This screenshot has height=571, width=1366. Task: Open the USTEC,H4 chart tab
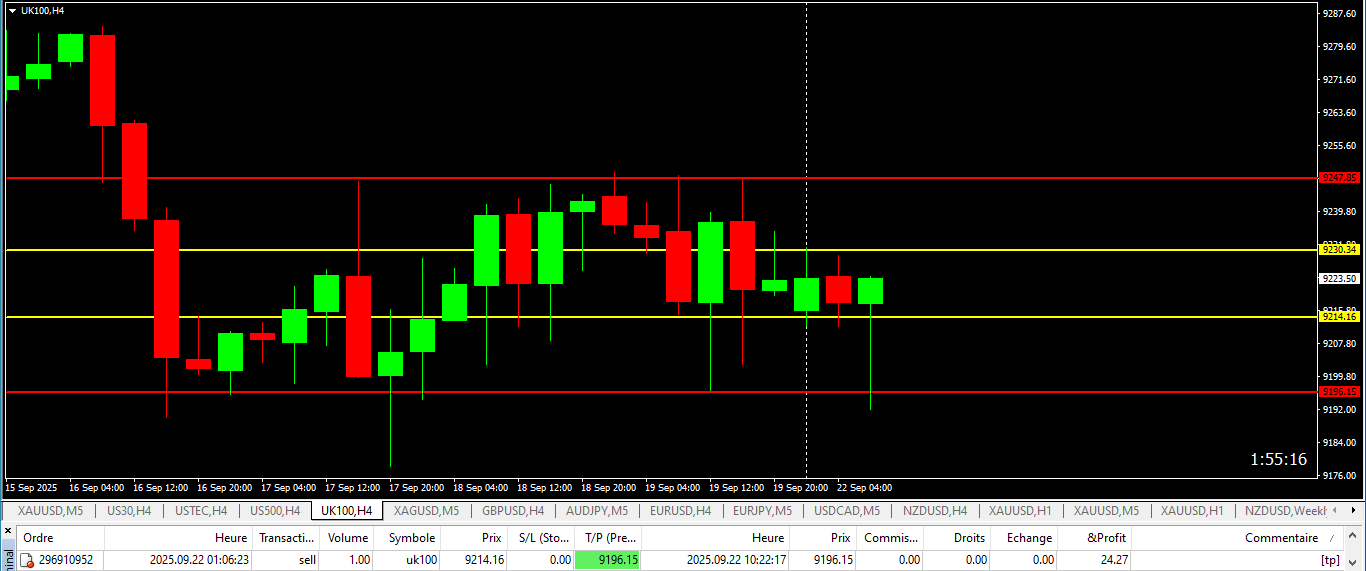pyautogui.click(x=201, y=511)
